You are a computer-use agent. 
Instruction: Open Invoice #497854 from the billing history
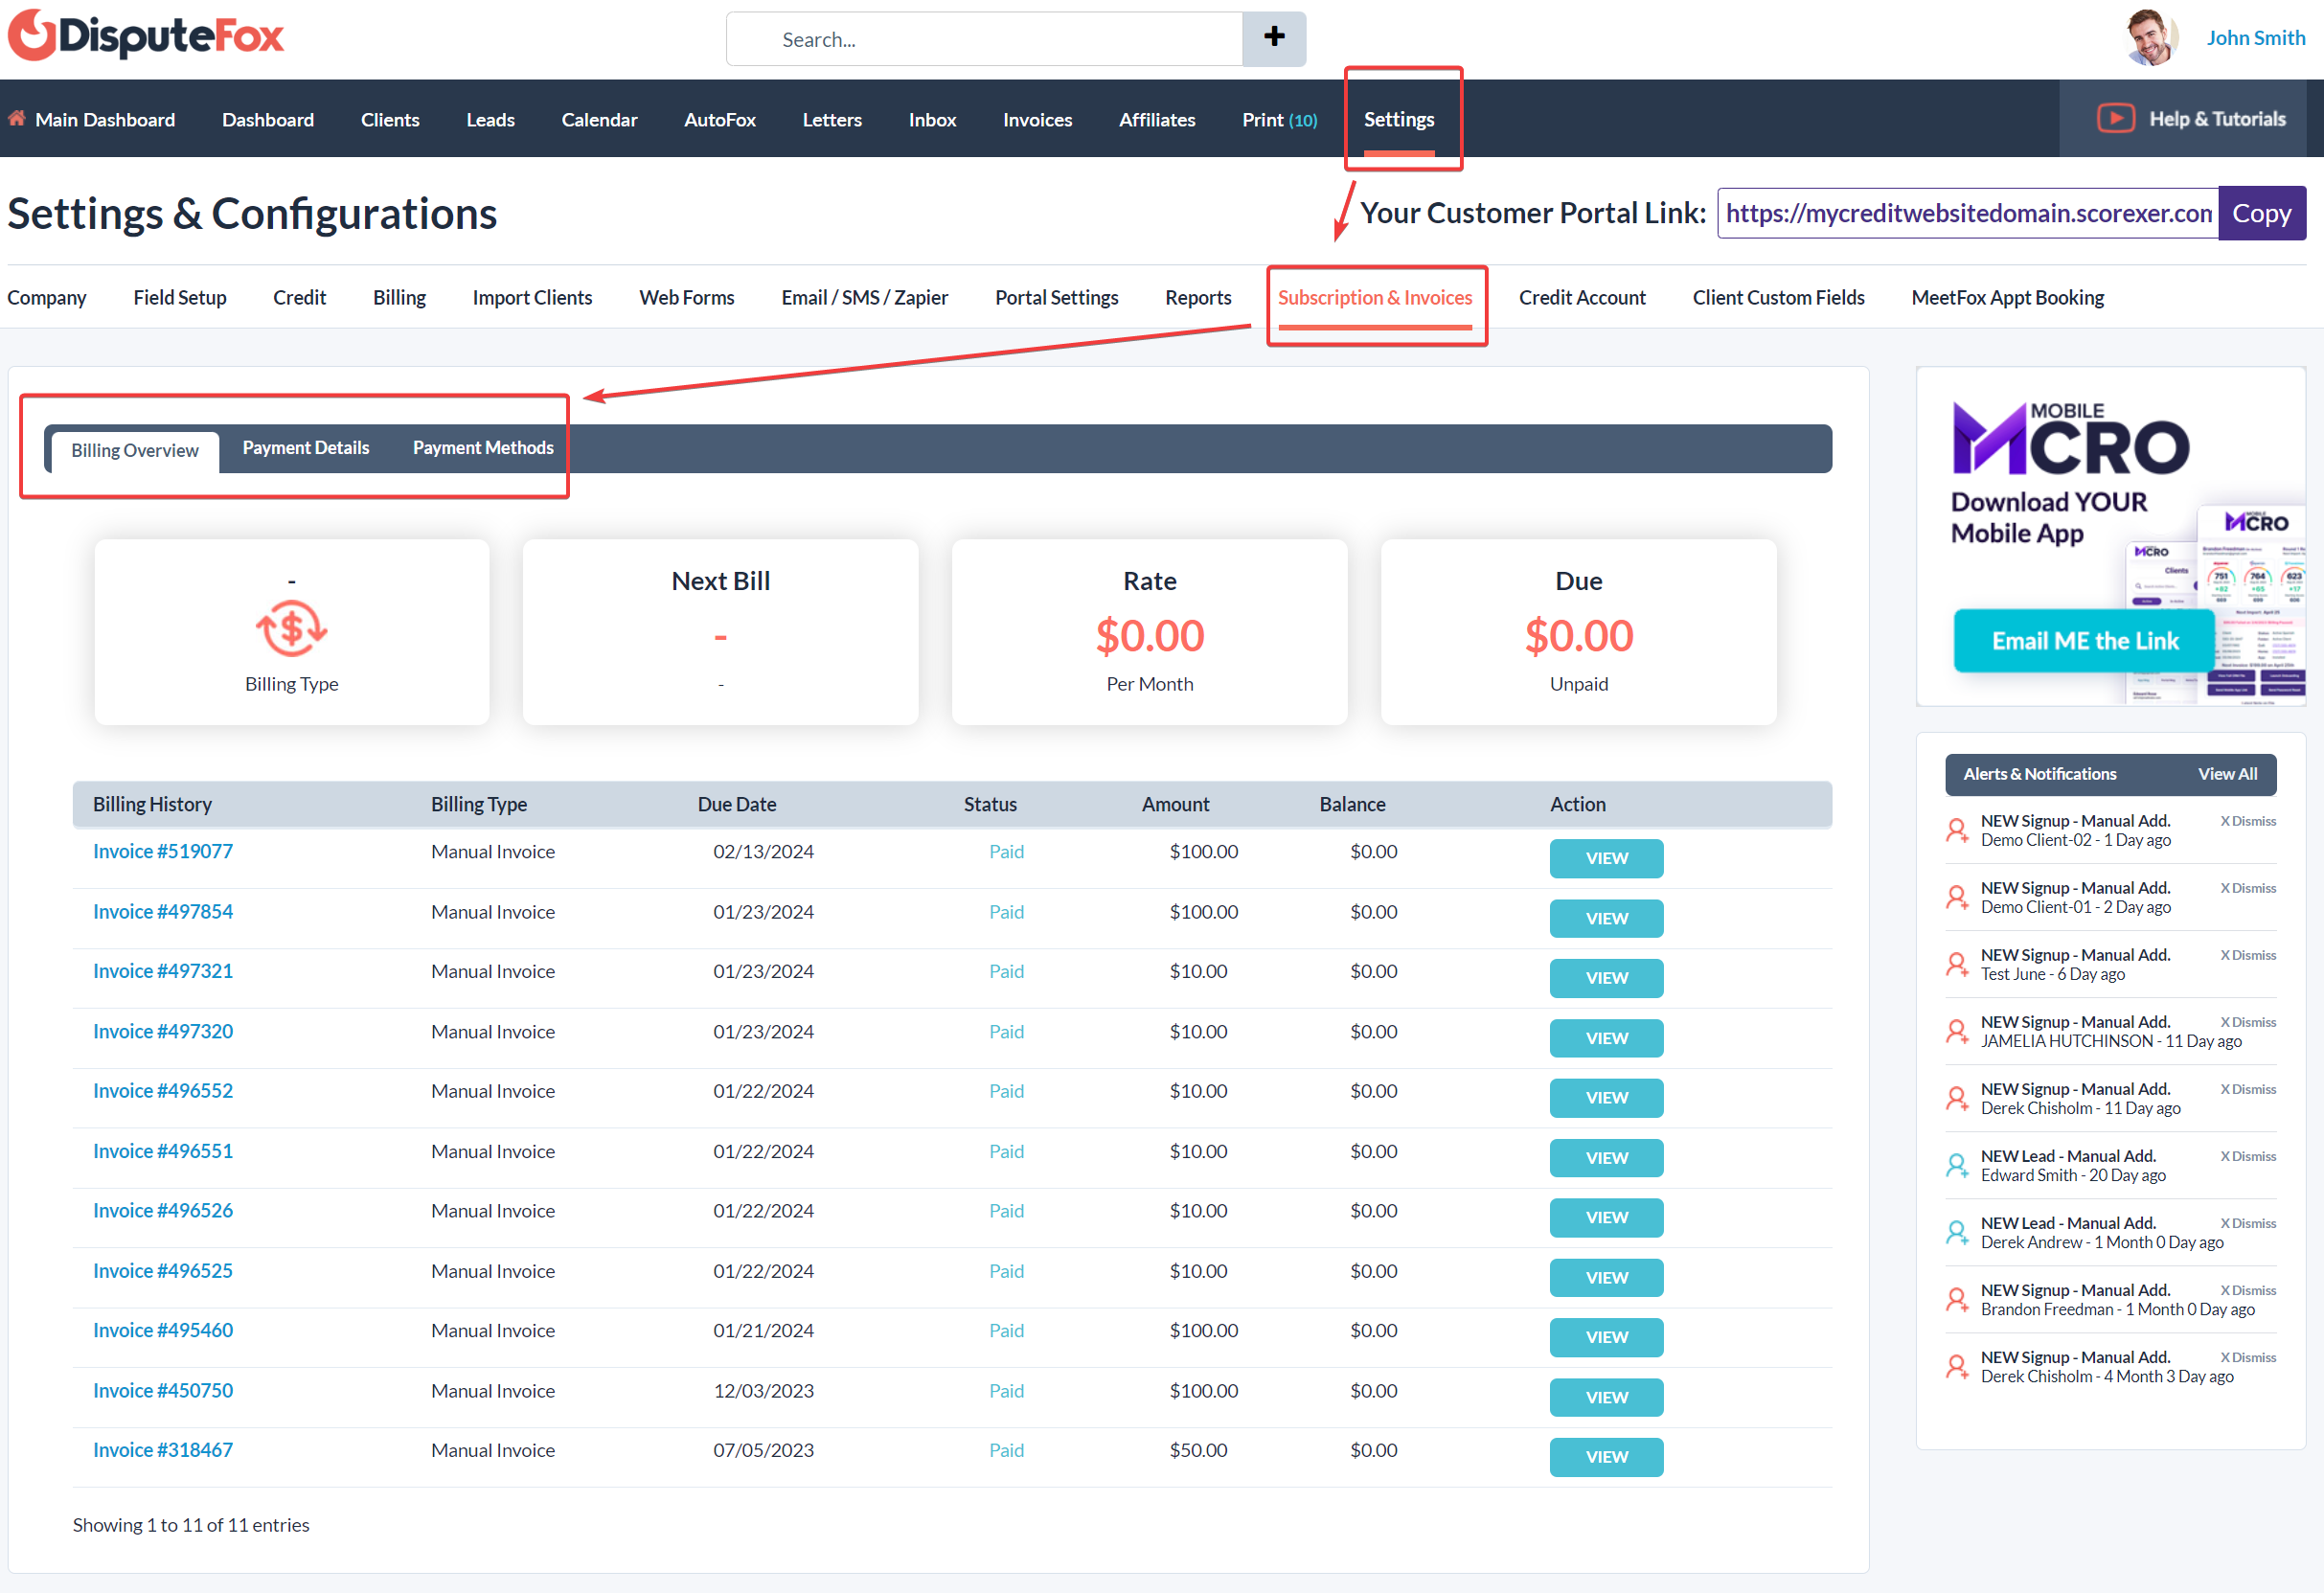pyautogui.click(x=162, y=911)
